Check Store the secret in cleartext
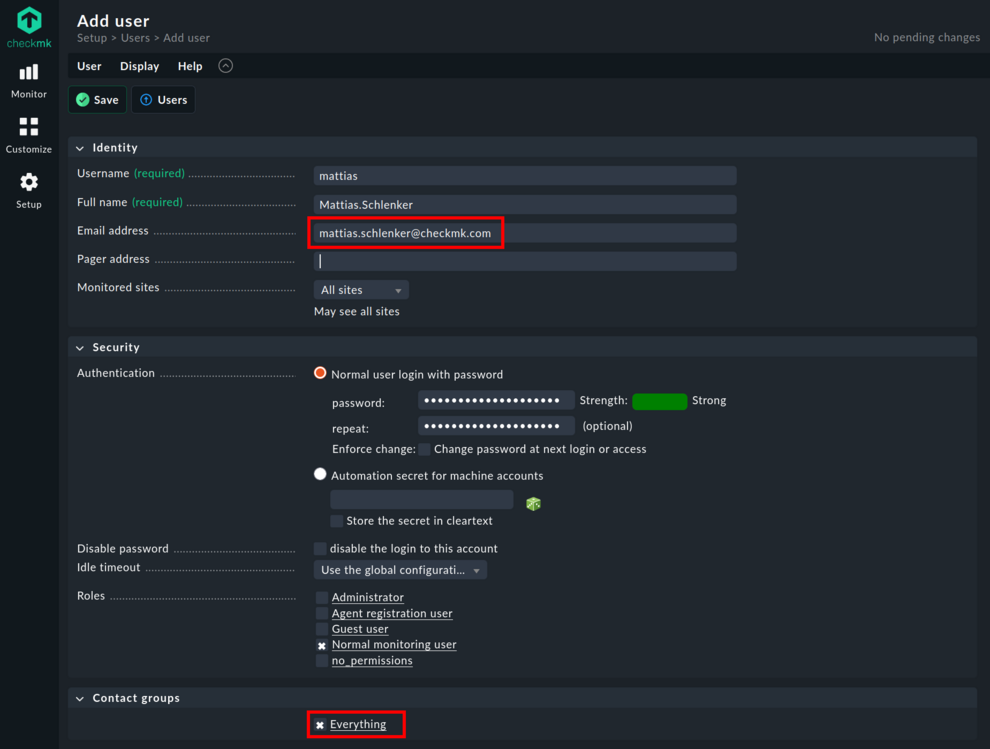Image resolution: width=990 pixels, height=749 pixels. (336, 521)
